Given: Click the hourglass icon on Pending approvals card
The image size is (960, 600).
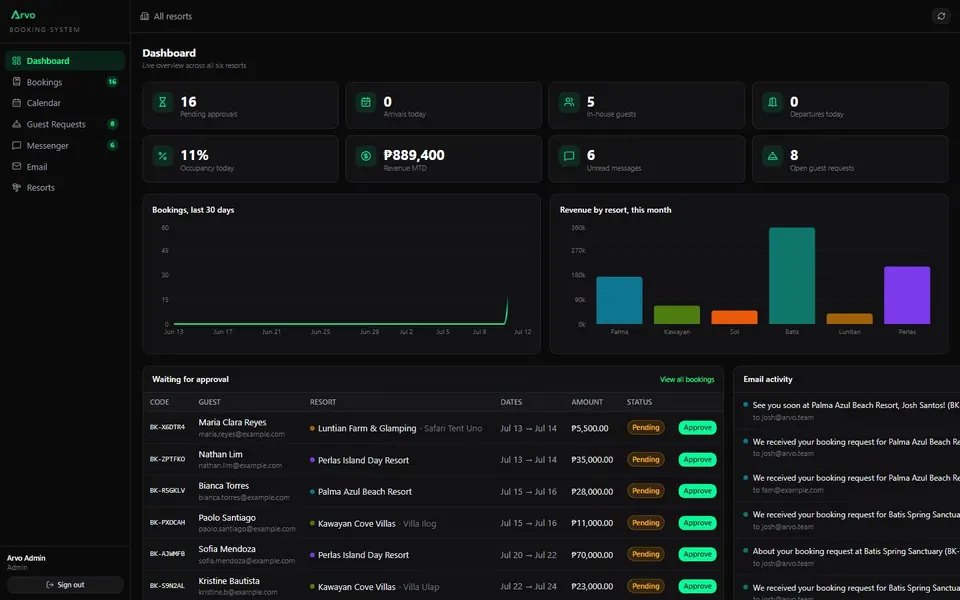Looking at the screenshot, I should [162, 102].
